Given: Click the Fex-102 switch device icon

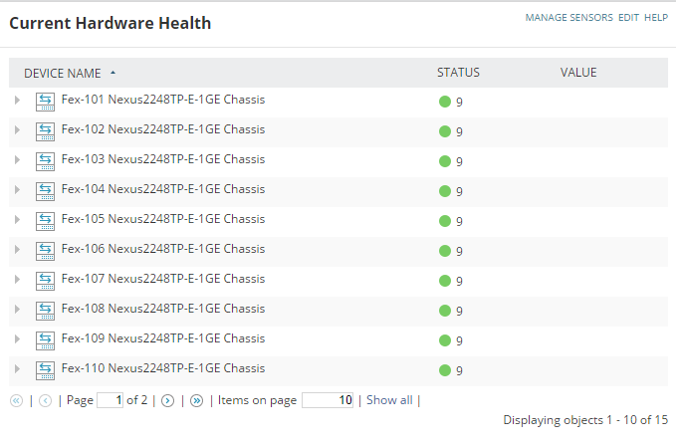Looking at the screenshot, I should tap(45, 132).
